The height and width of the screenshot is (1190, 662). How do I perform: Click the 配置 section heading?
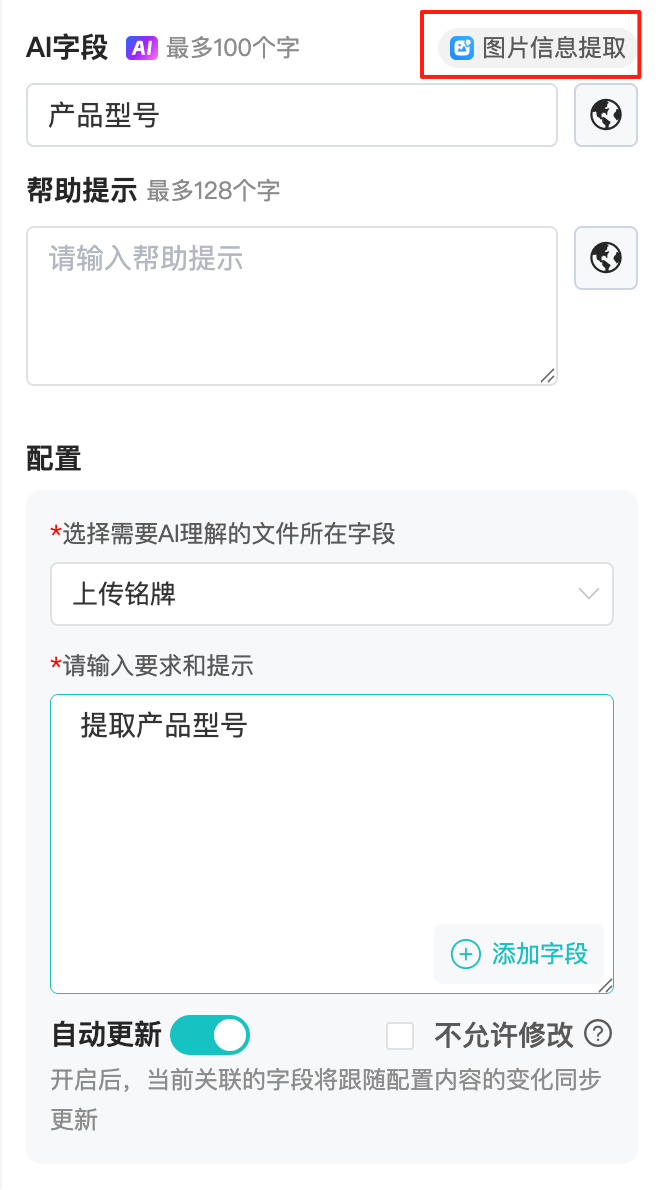click(54, 459)
